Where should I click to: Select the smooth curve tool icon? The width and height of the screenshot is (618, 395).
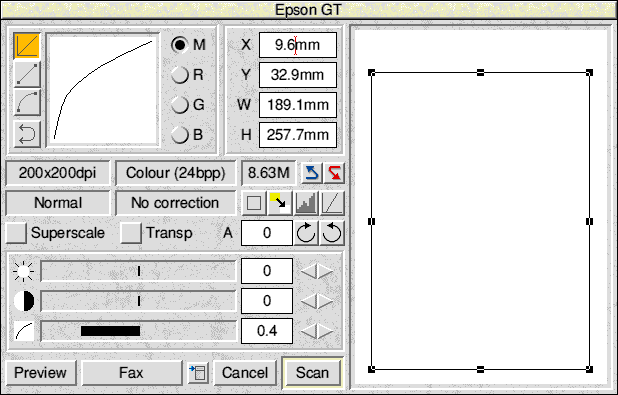[27, 102]
